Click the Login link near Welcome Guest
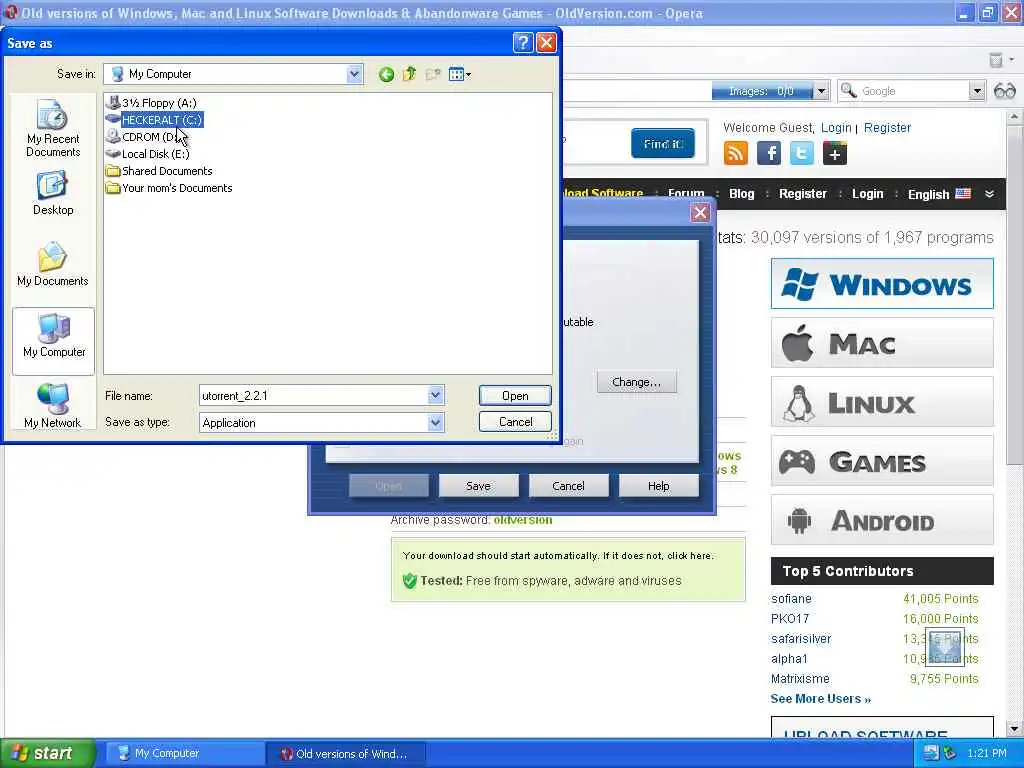 pos(836,127)
